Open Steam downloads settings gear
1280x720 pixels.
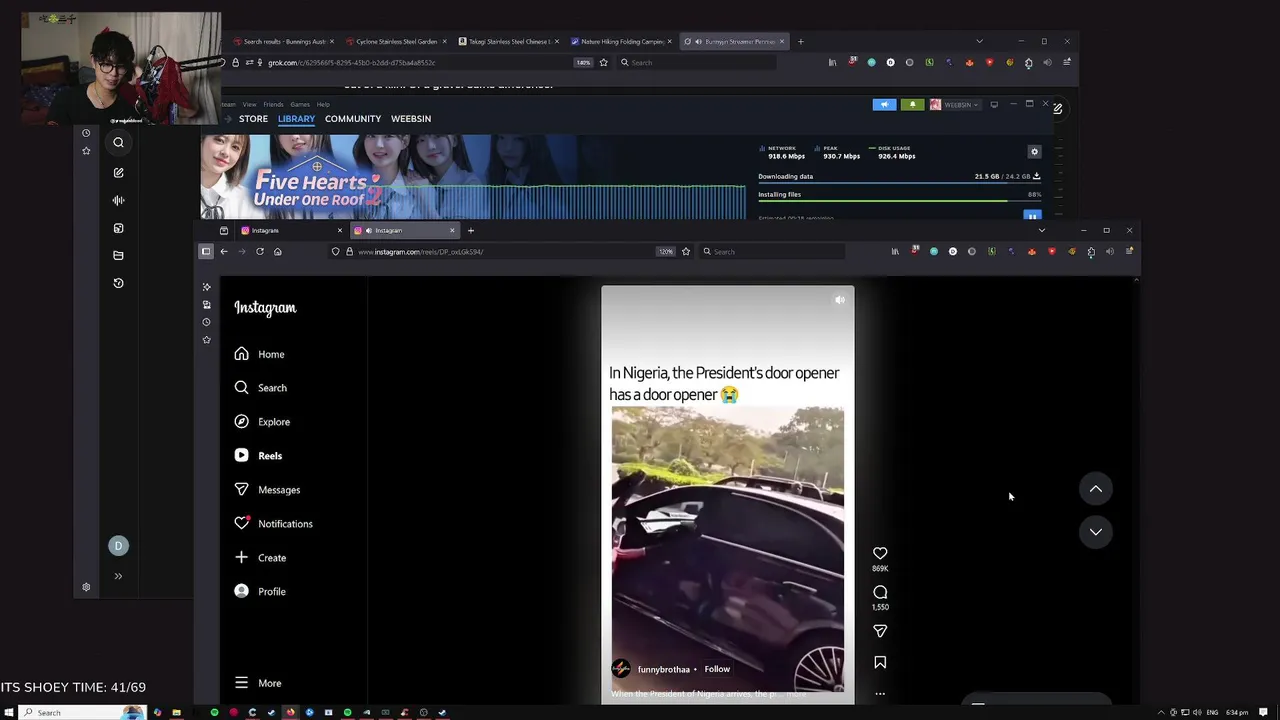tap(1035, 152)
